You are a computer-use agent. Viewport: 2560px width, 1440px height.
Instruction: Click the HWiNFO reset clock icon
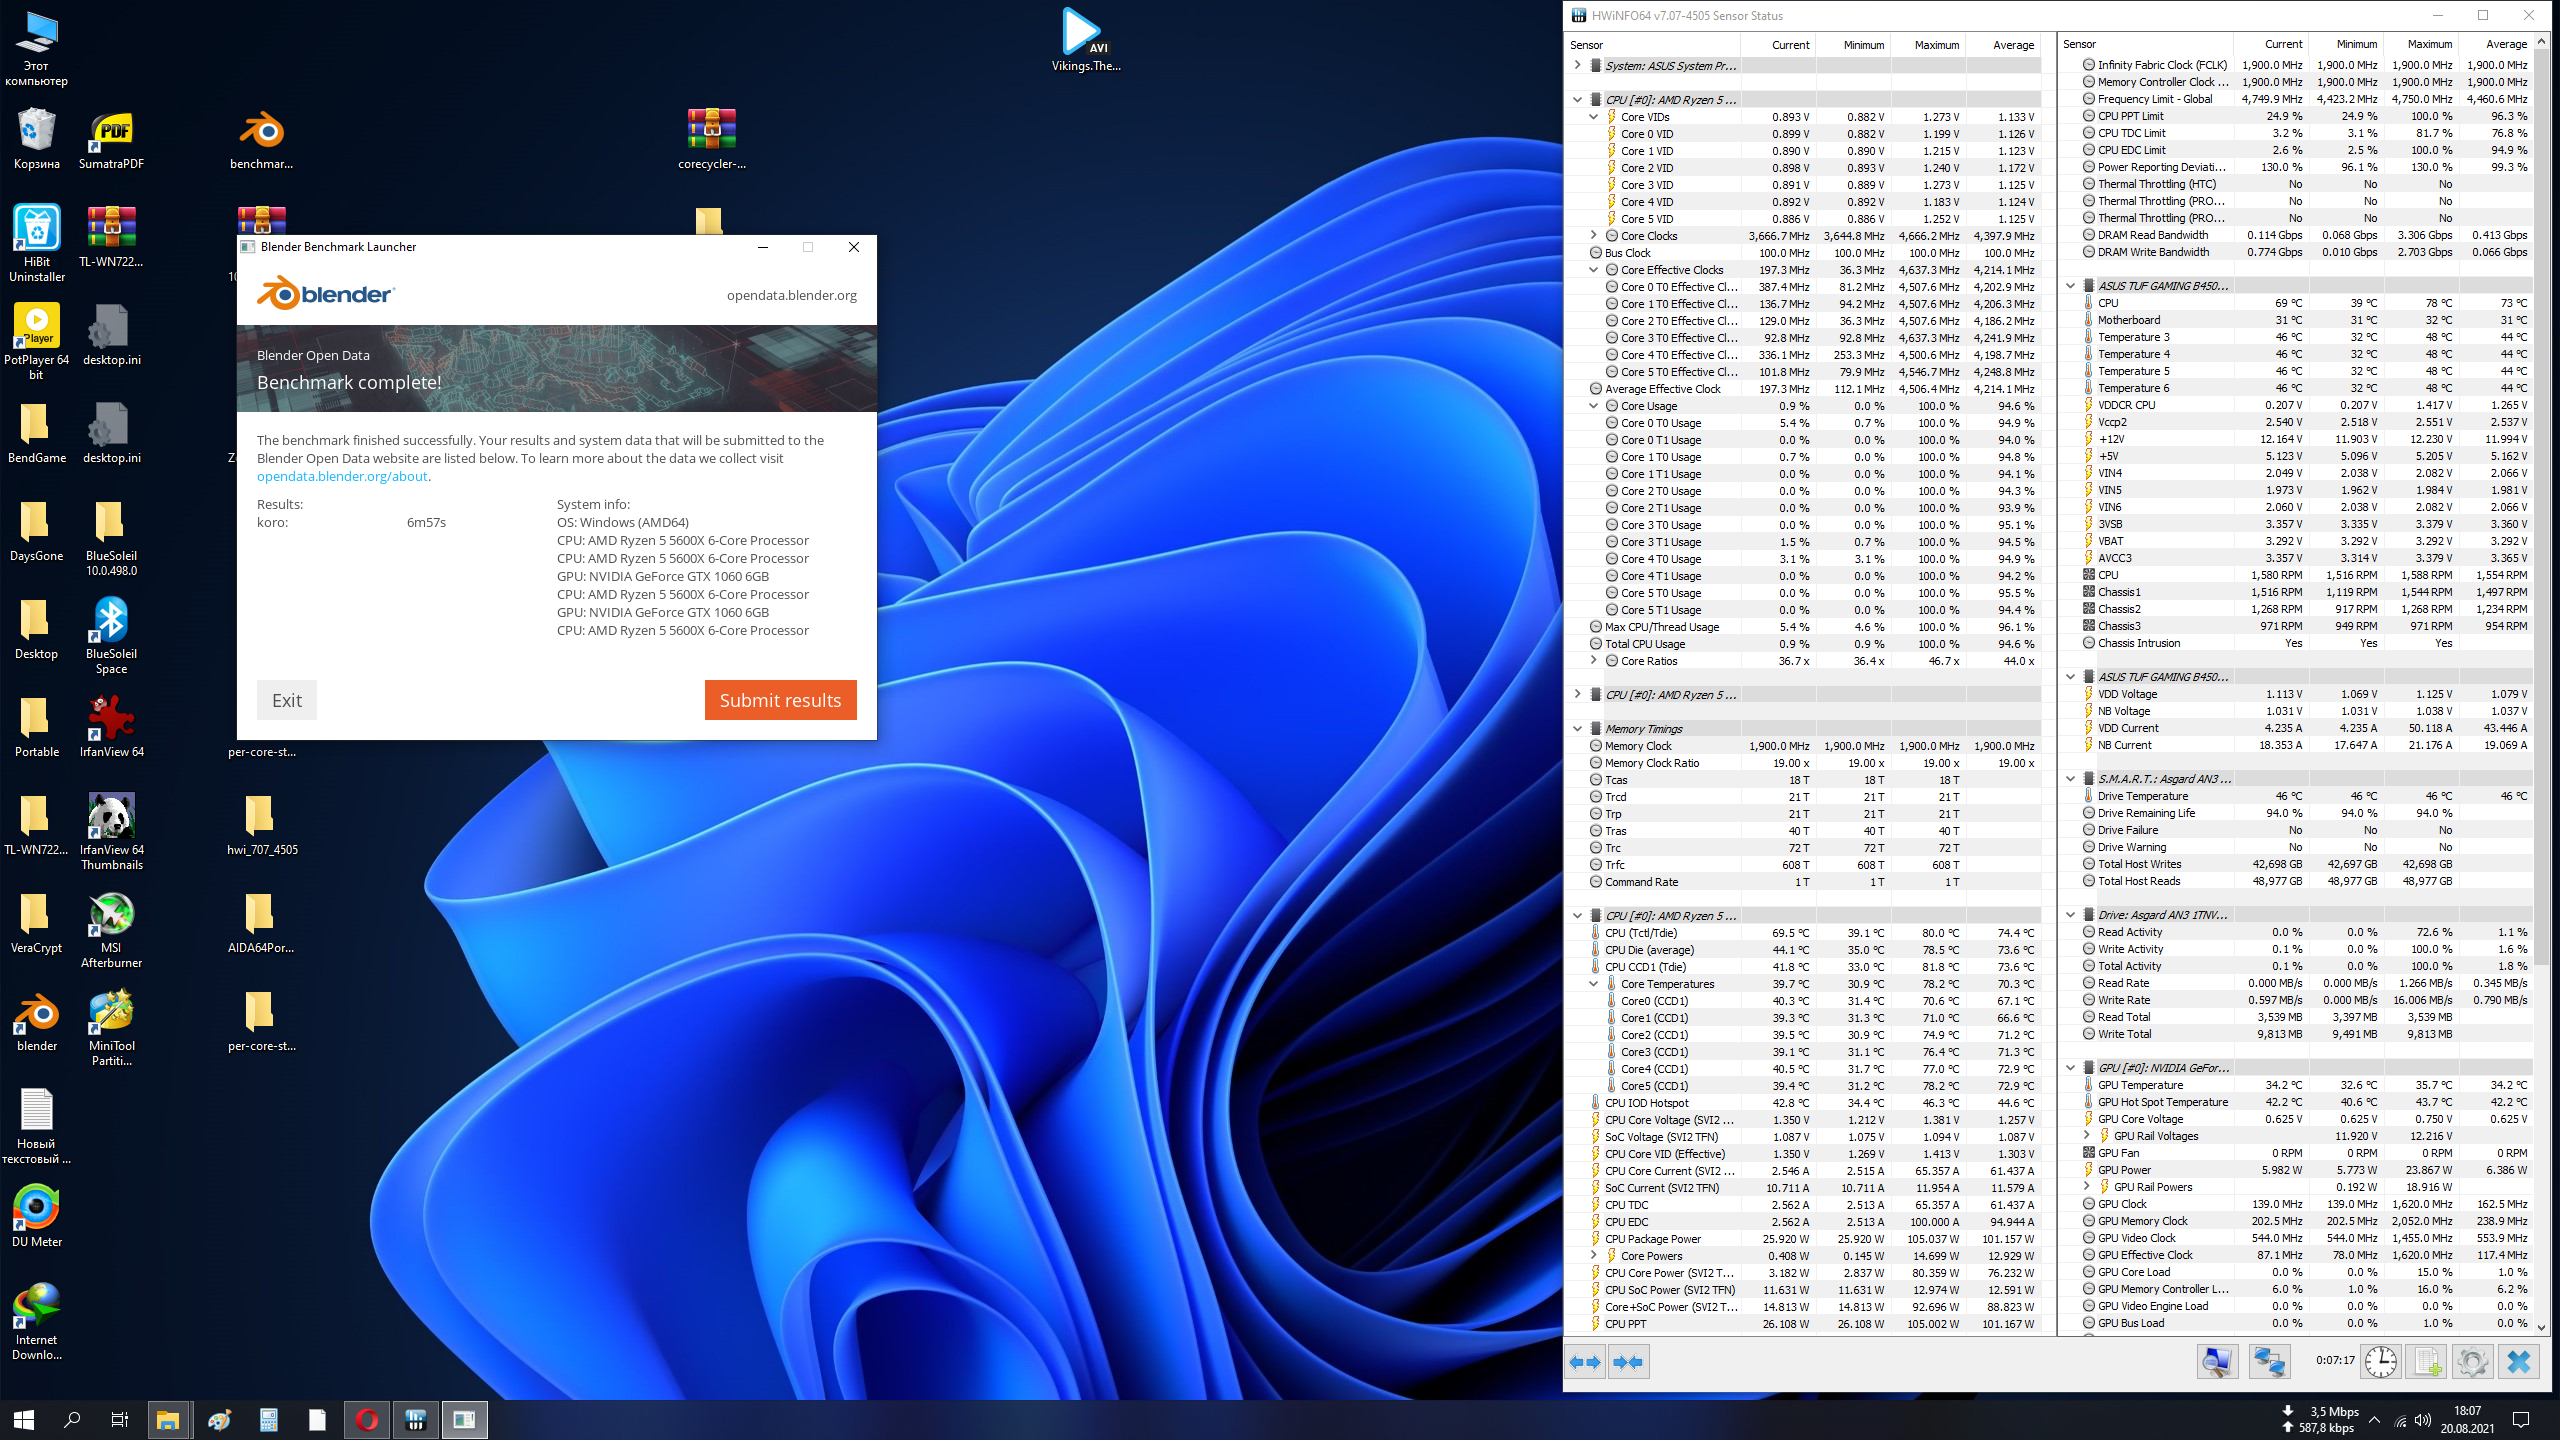coord(2381,1362)
